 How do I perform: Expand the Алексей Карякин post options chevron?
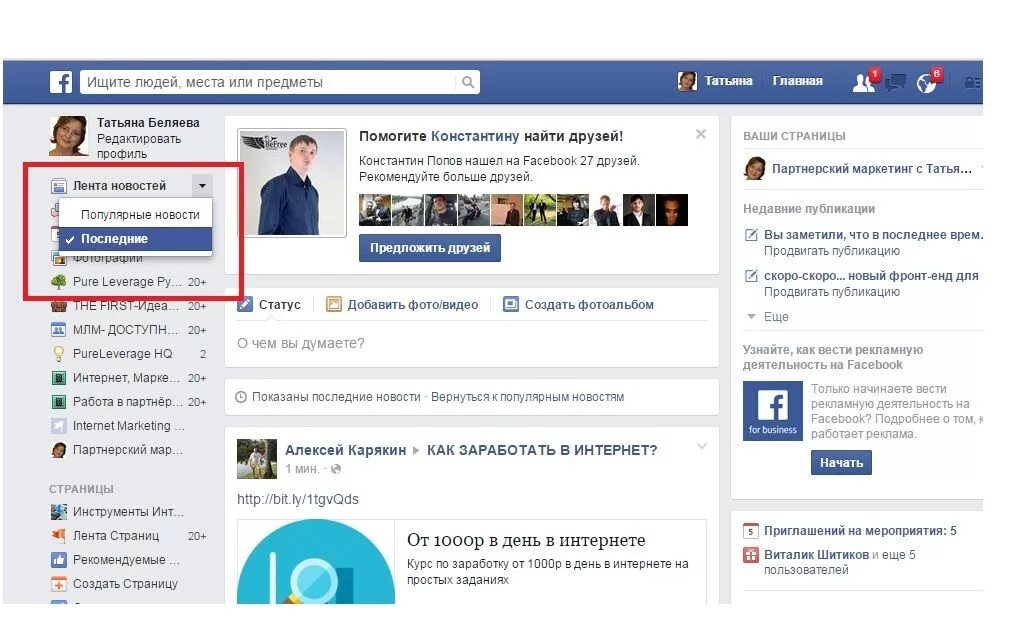click(702, 446)
